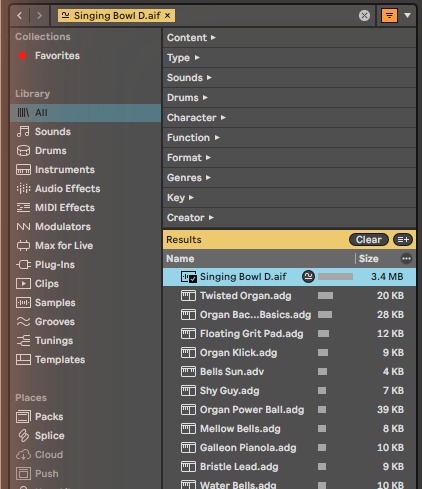Sort results by Name column
The width and height of the screenshot is (422, 489).
[259, 259]
